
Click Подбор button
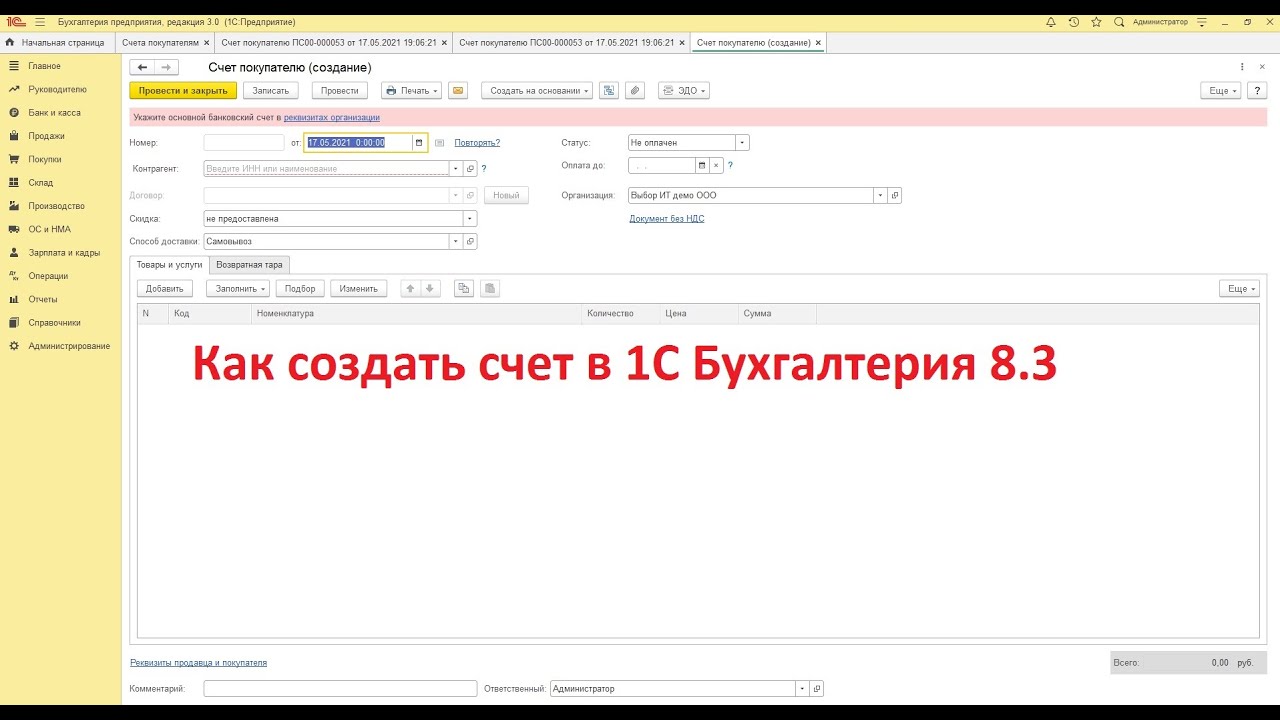click(300, 288)
